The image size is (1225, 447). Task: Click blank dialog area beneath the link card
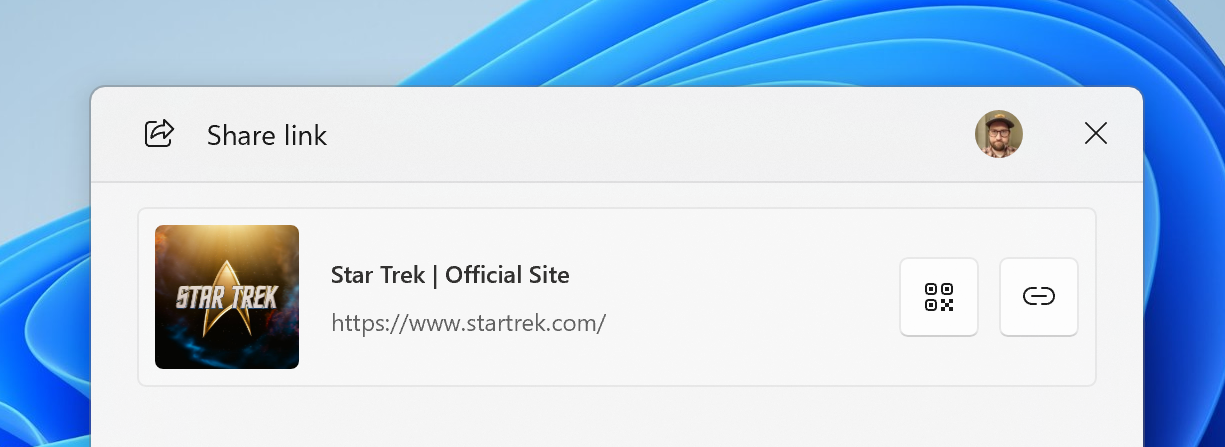tap(617, 418)
